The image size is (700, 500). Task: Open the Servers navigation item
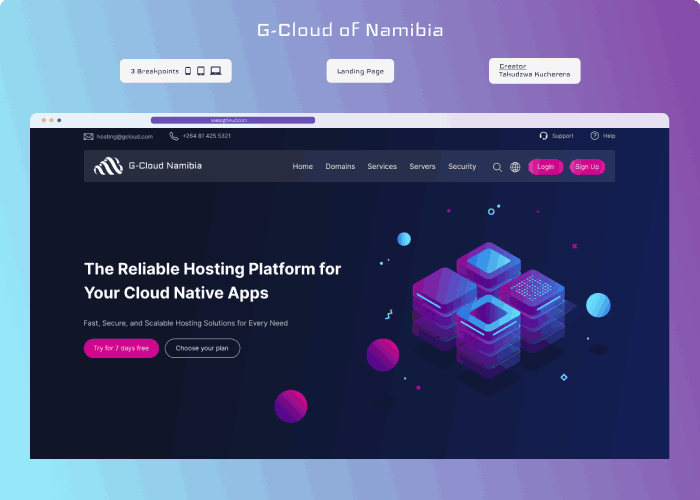pos(422,167)
